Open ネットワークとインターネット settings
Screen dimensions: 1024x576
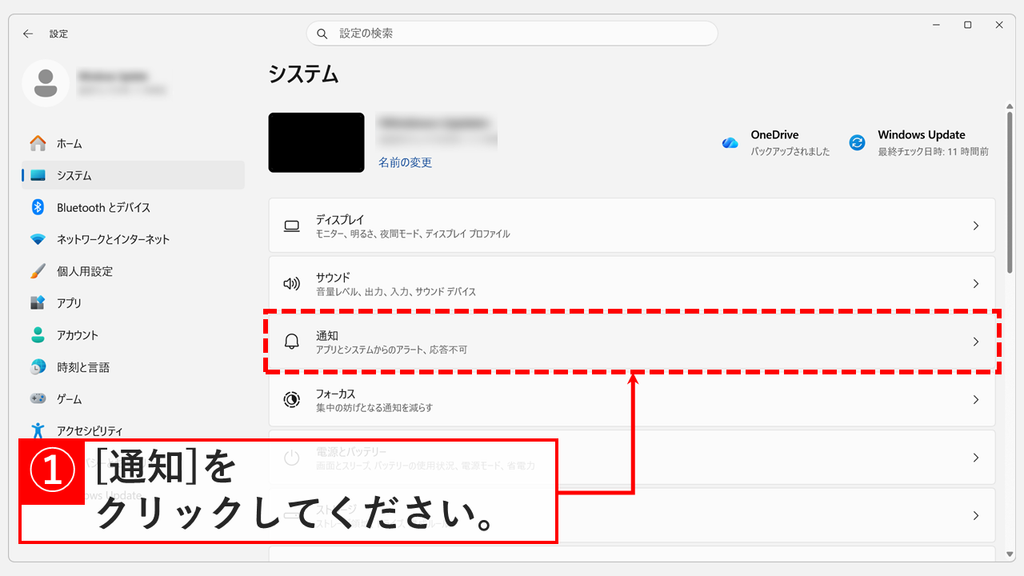pos(133,239)
